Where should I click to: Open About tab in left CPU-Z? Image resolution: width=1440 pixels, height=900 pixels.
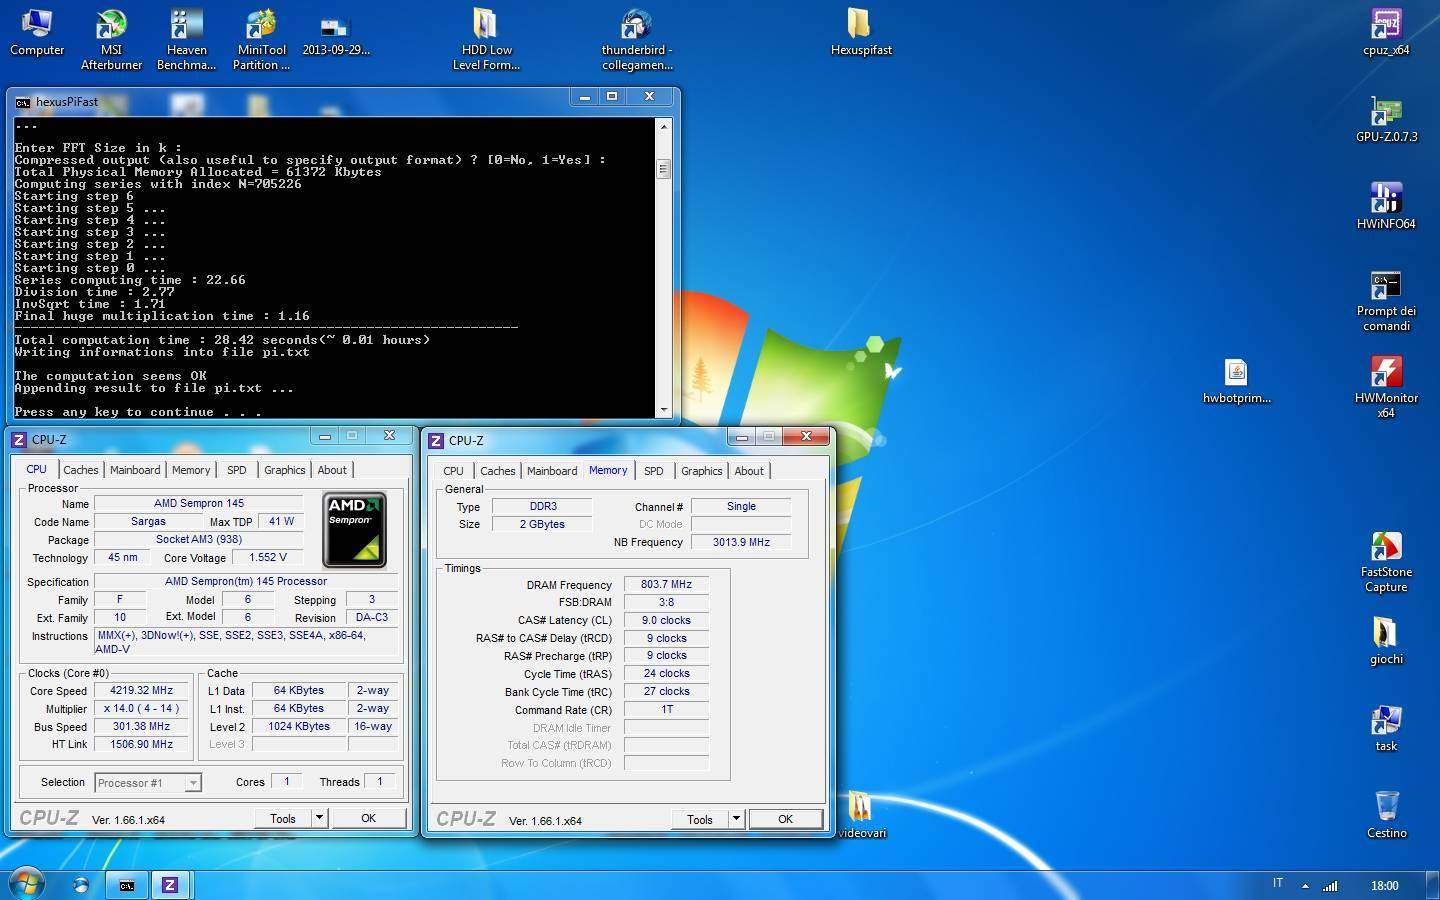click(332, 470)
